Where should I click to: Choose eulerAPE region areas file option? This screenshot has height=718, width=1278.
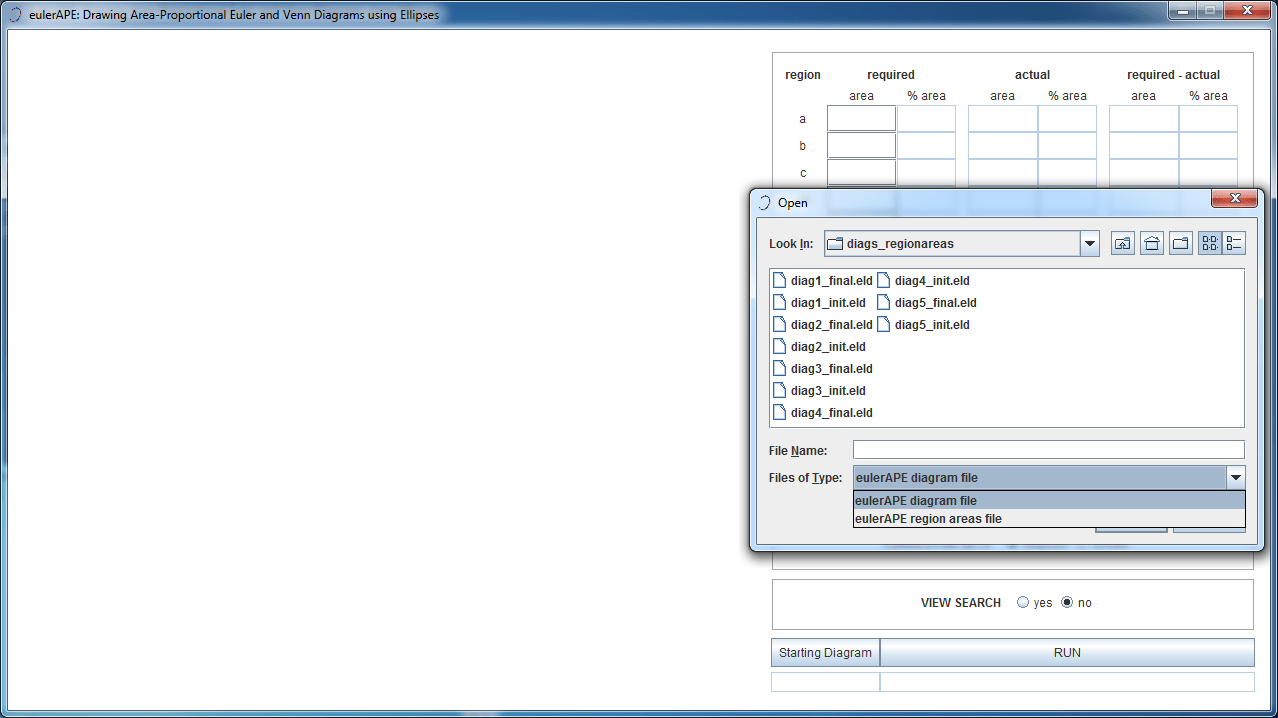(1049, 519)
